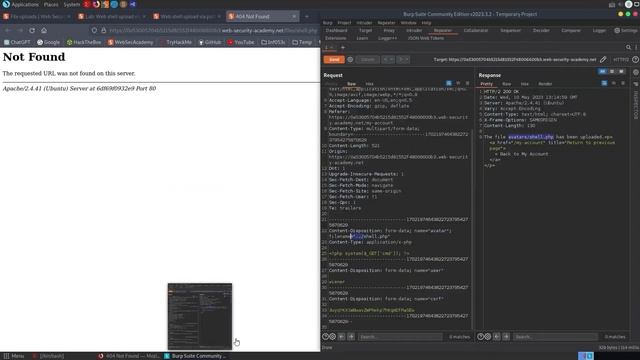Close the 404 Not Found tab

pos(294,16)
